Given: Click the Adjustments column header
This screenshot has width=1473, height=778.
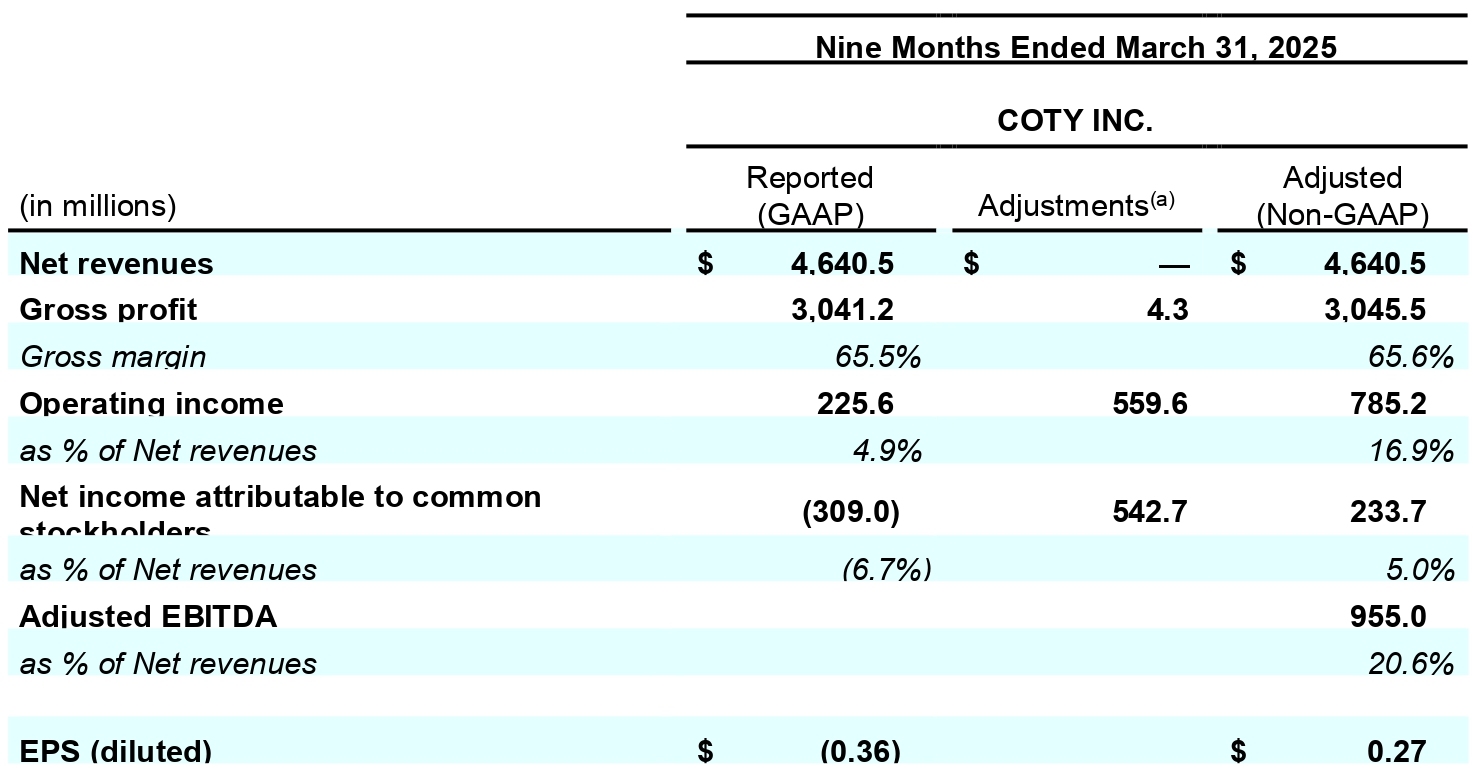Looking at the screenshot, I should click(1076, 204).
